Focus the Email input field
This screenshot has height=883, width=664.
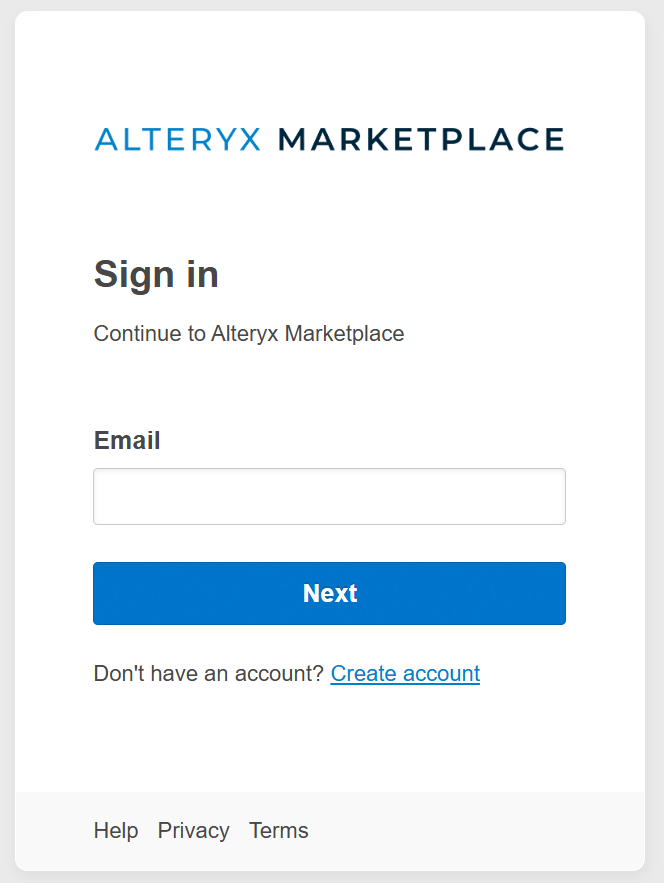(x=329, y=496)
